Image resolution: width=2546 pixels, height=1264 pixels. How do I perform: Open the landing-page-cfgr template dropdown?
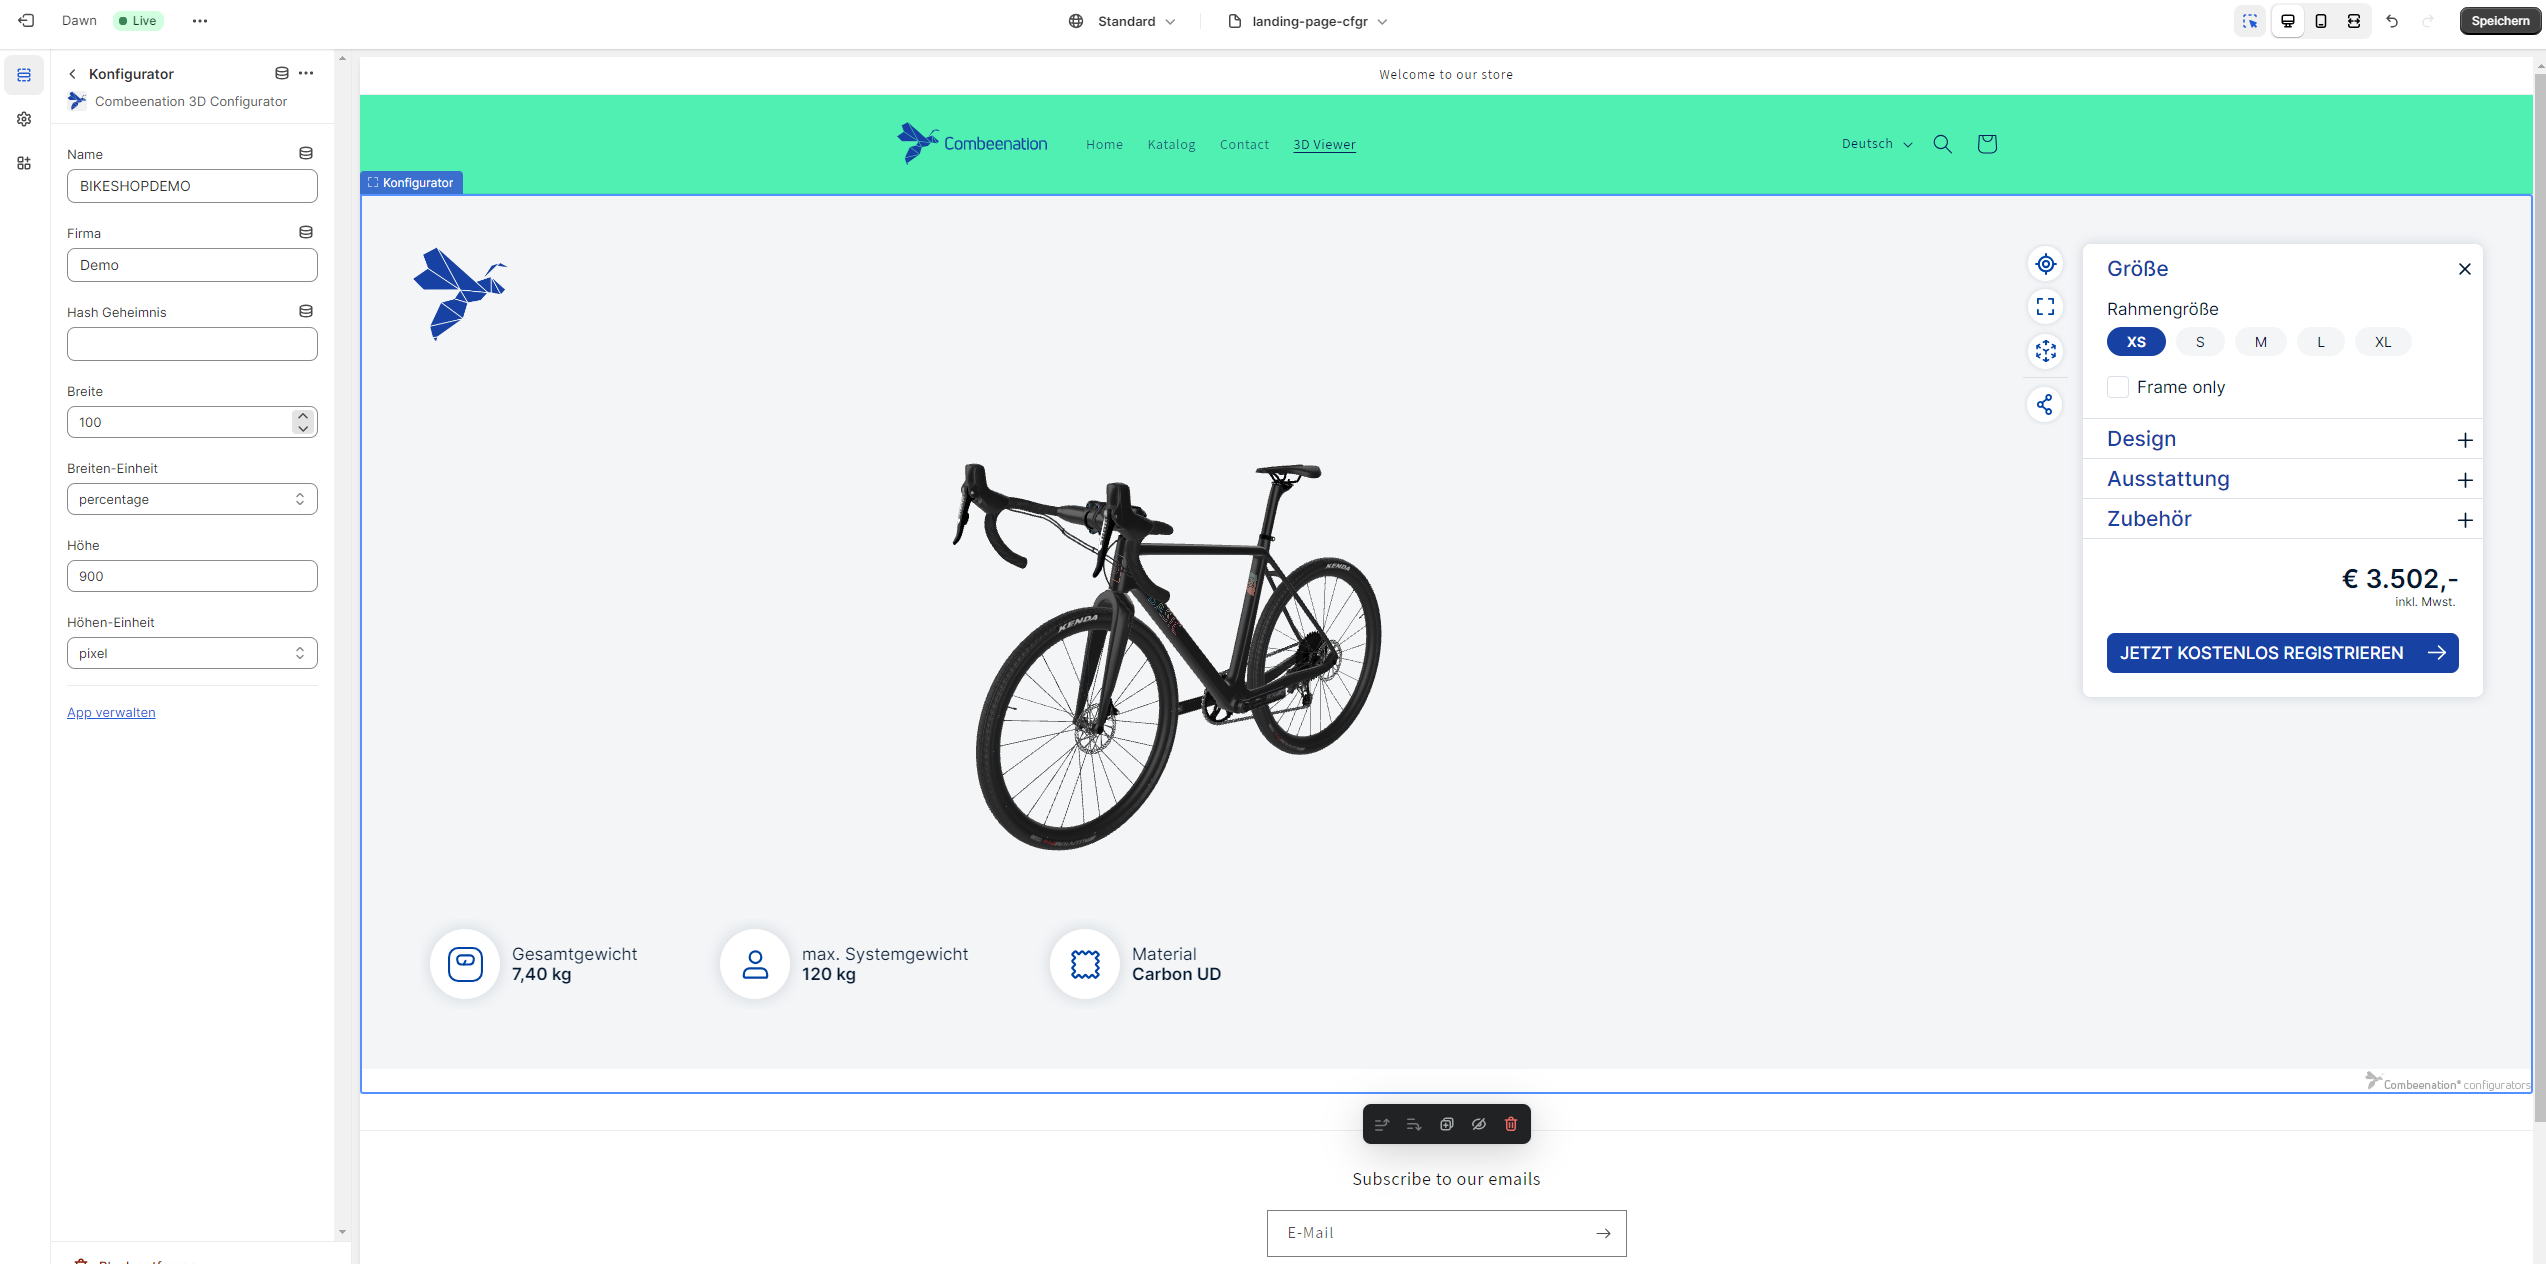click(1308, 21)
